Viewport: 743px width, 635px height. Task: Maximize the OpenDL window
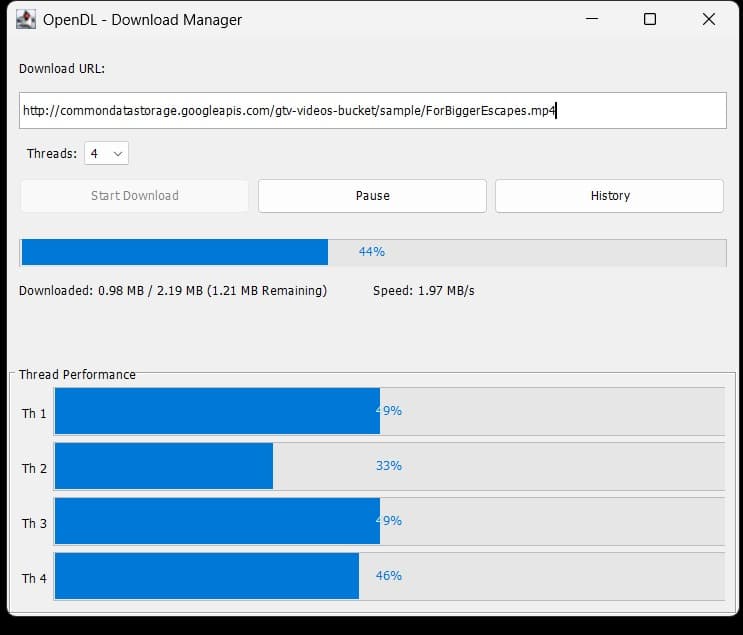650,19
